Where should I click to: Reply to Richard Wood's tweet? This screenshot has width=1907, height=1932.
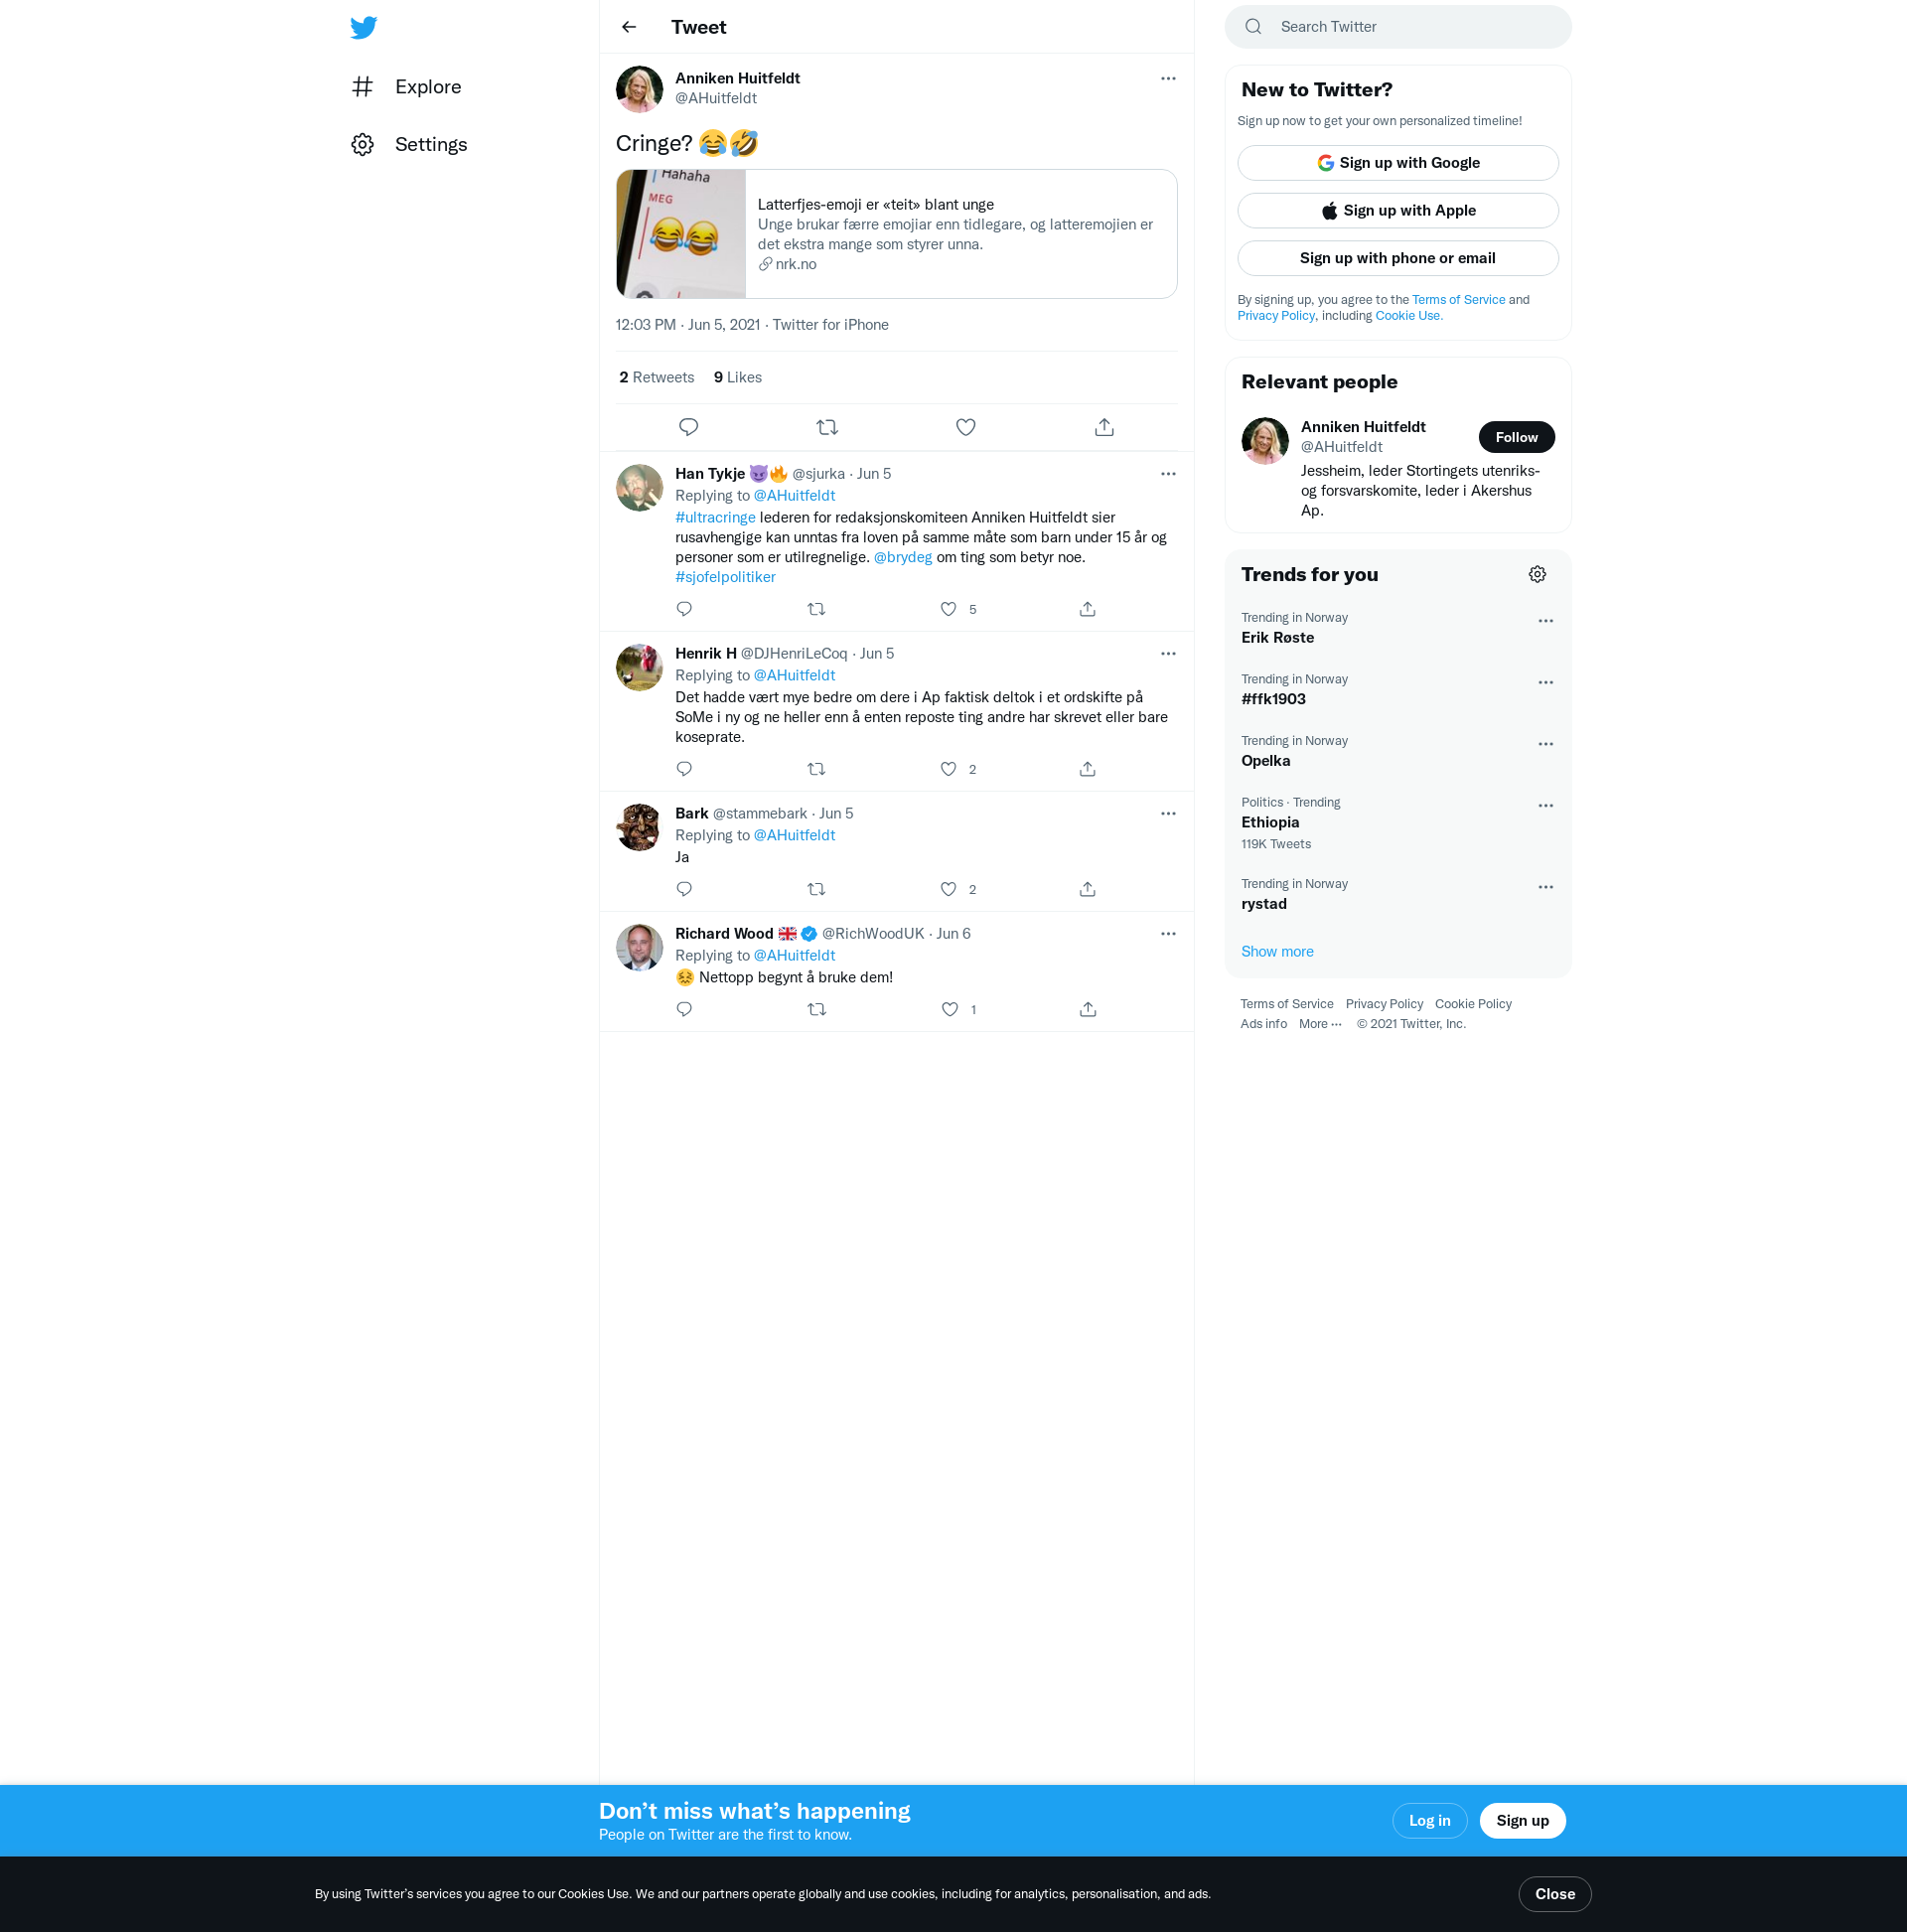click(x=684, y=1009)
